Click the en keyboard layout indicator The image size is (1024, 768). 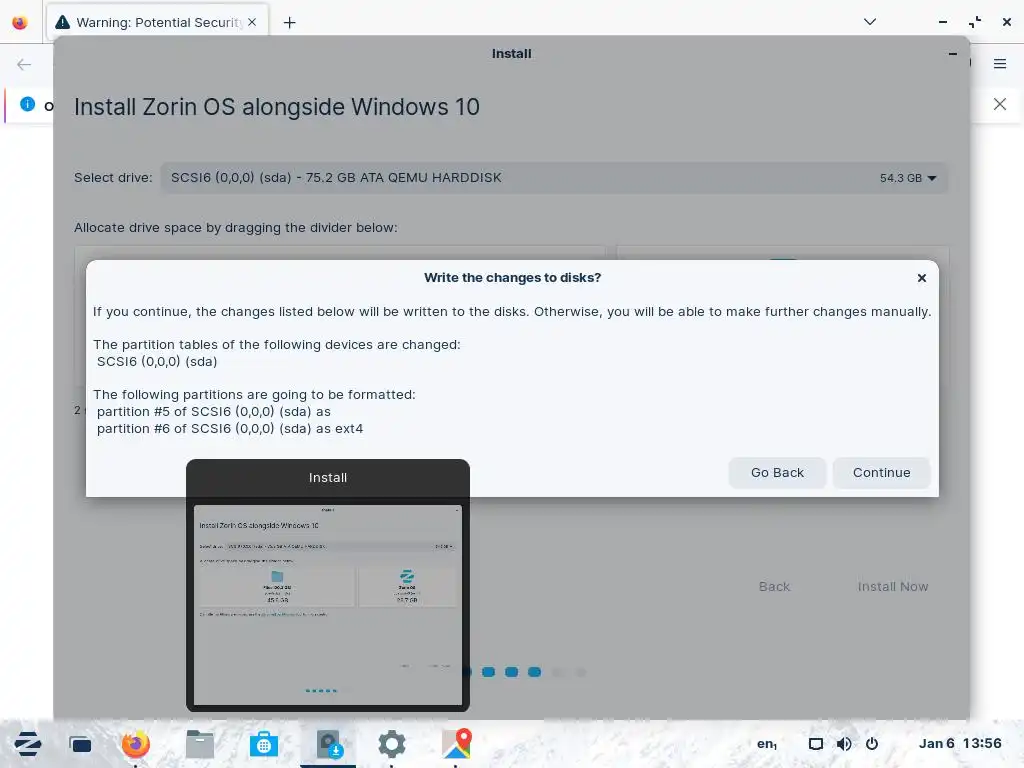click(767, 744)
